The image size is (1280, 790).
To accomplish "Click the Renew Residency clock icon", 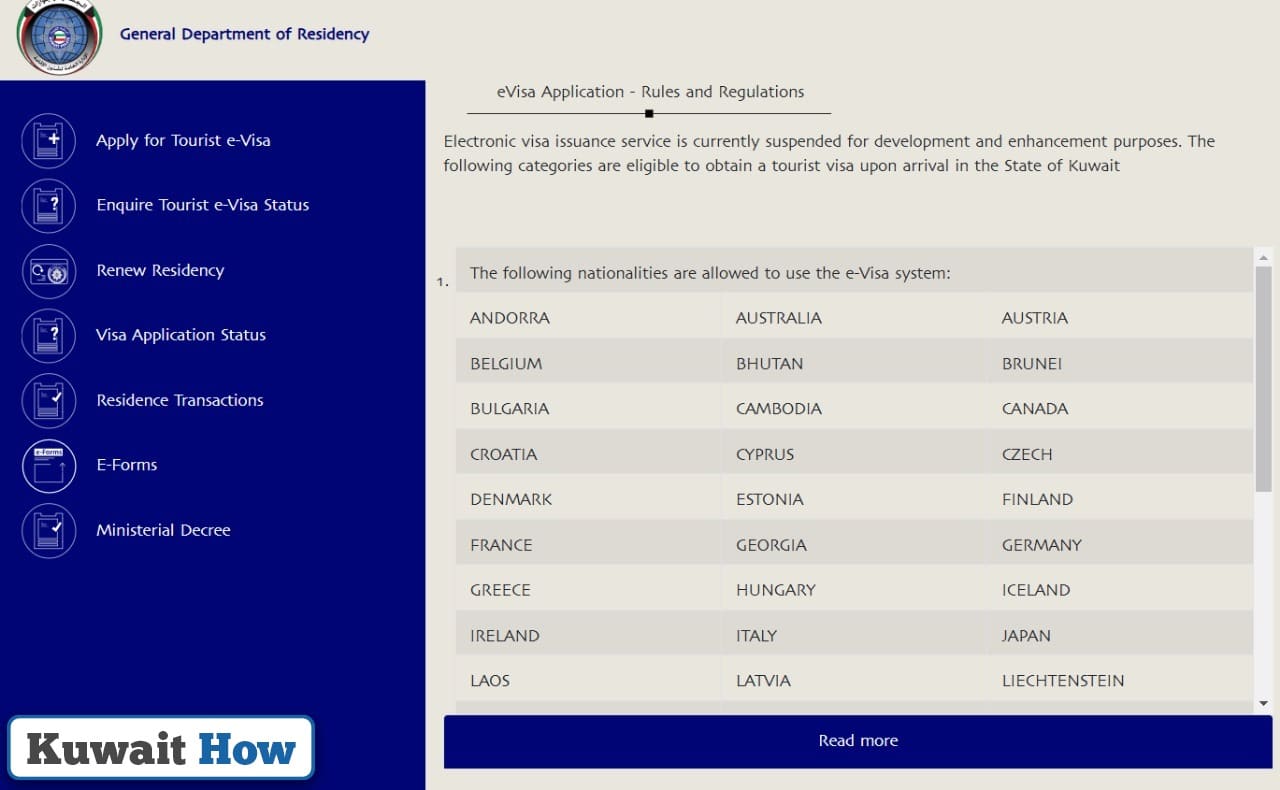I will [x=48, y=270].
